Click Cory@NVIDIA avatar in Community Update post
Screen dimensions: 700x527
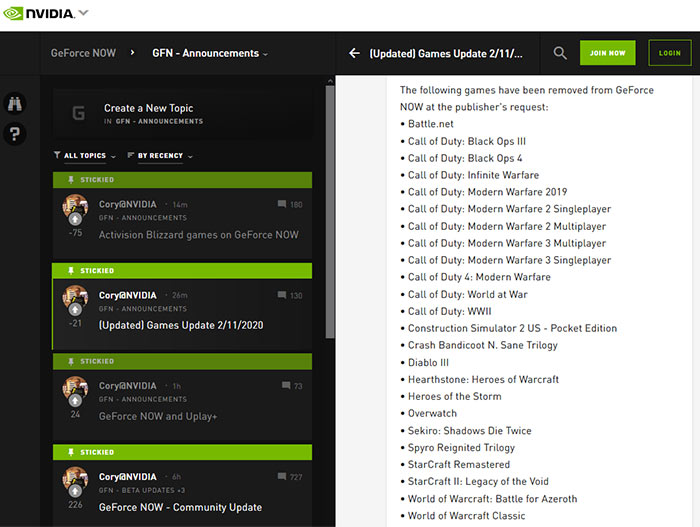point(75,479)
